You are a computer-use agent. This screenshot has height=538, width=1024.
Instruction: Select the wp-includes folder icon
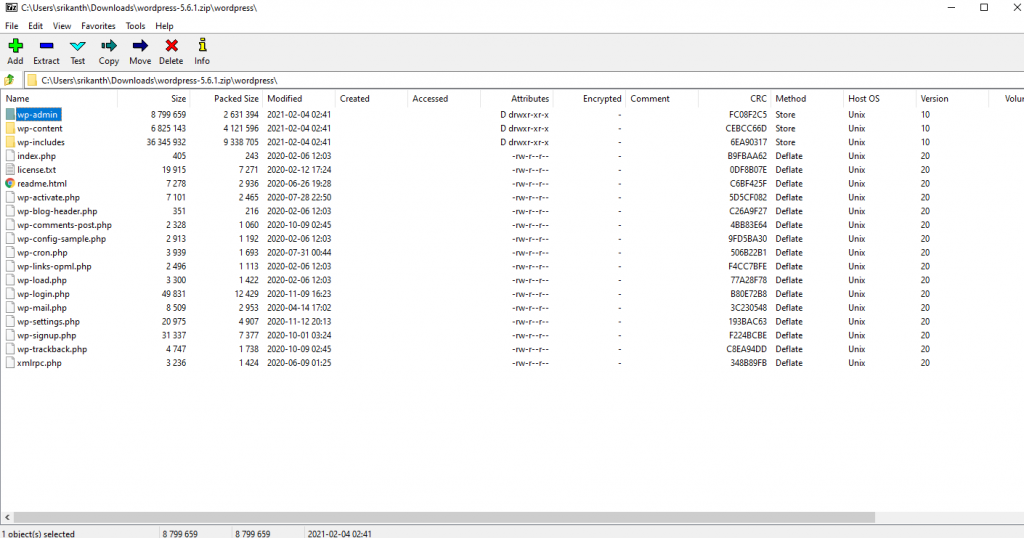10,142
